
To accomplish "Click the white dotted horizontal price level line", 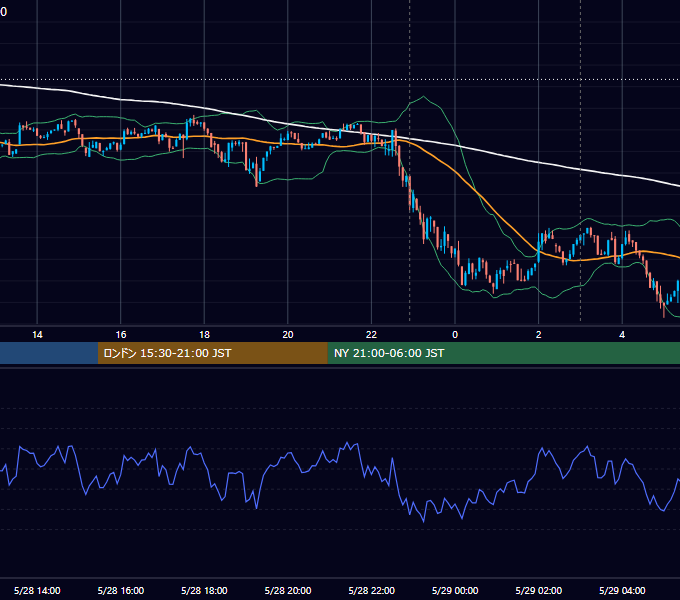I will point(340,80).
